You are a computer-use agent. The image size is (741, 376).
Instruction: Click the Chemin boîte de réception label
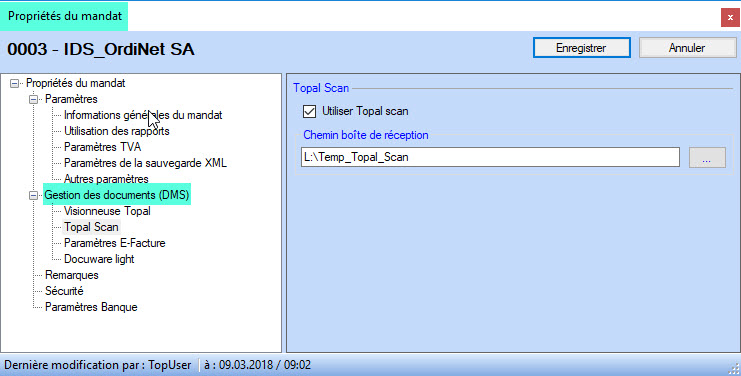[366, 135]
